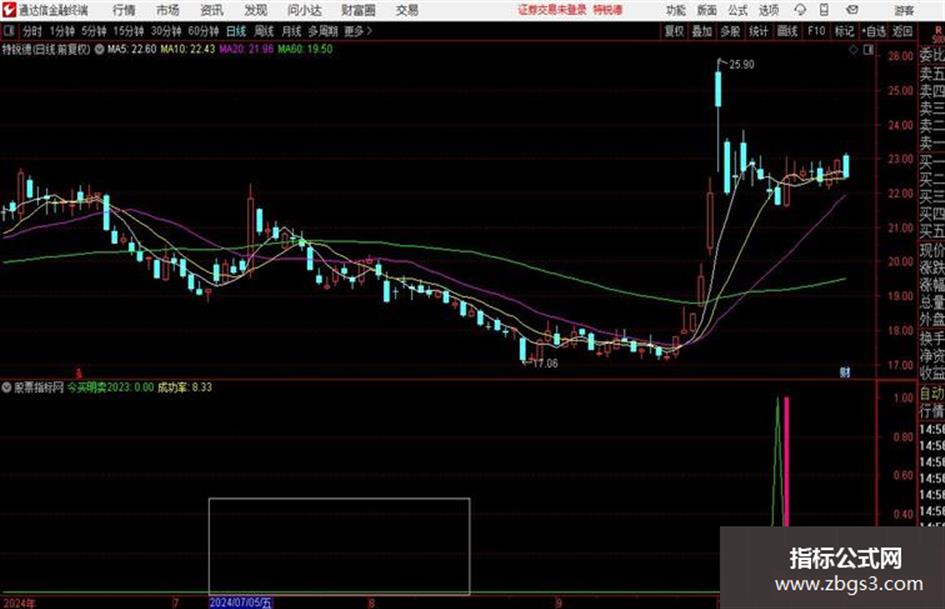Open the main chart indicator dropdown after 特锐德
945x609 pixels.
tap(99, 49)
